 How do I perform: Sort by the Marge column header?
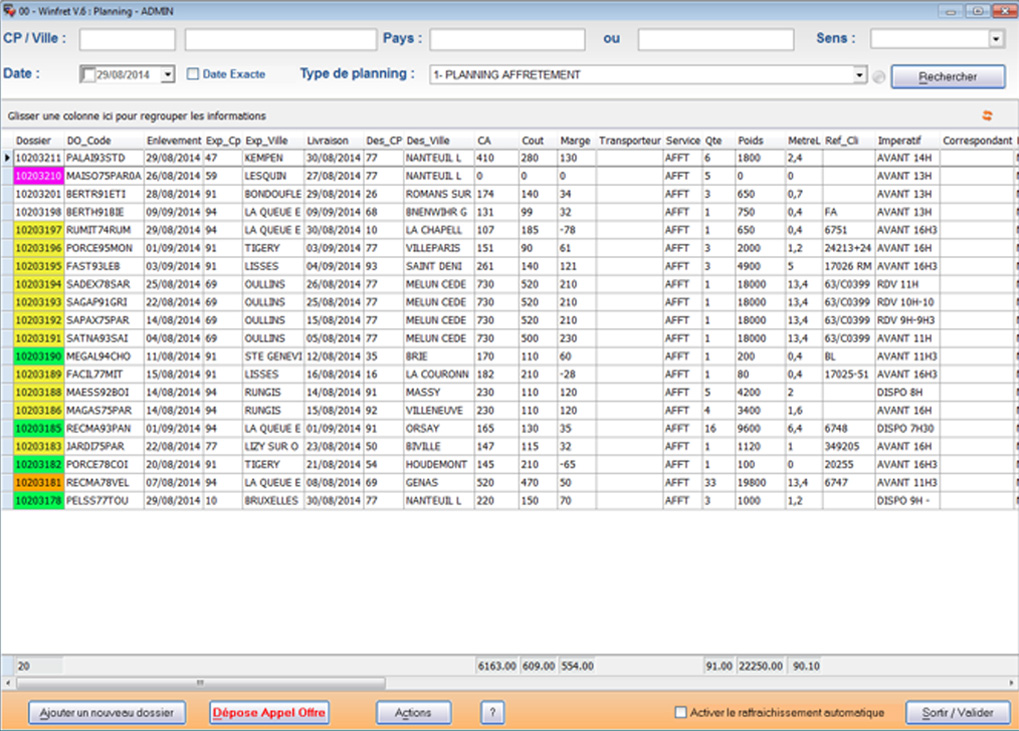[576, 140]
